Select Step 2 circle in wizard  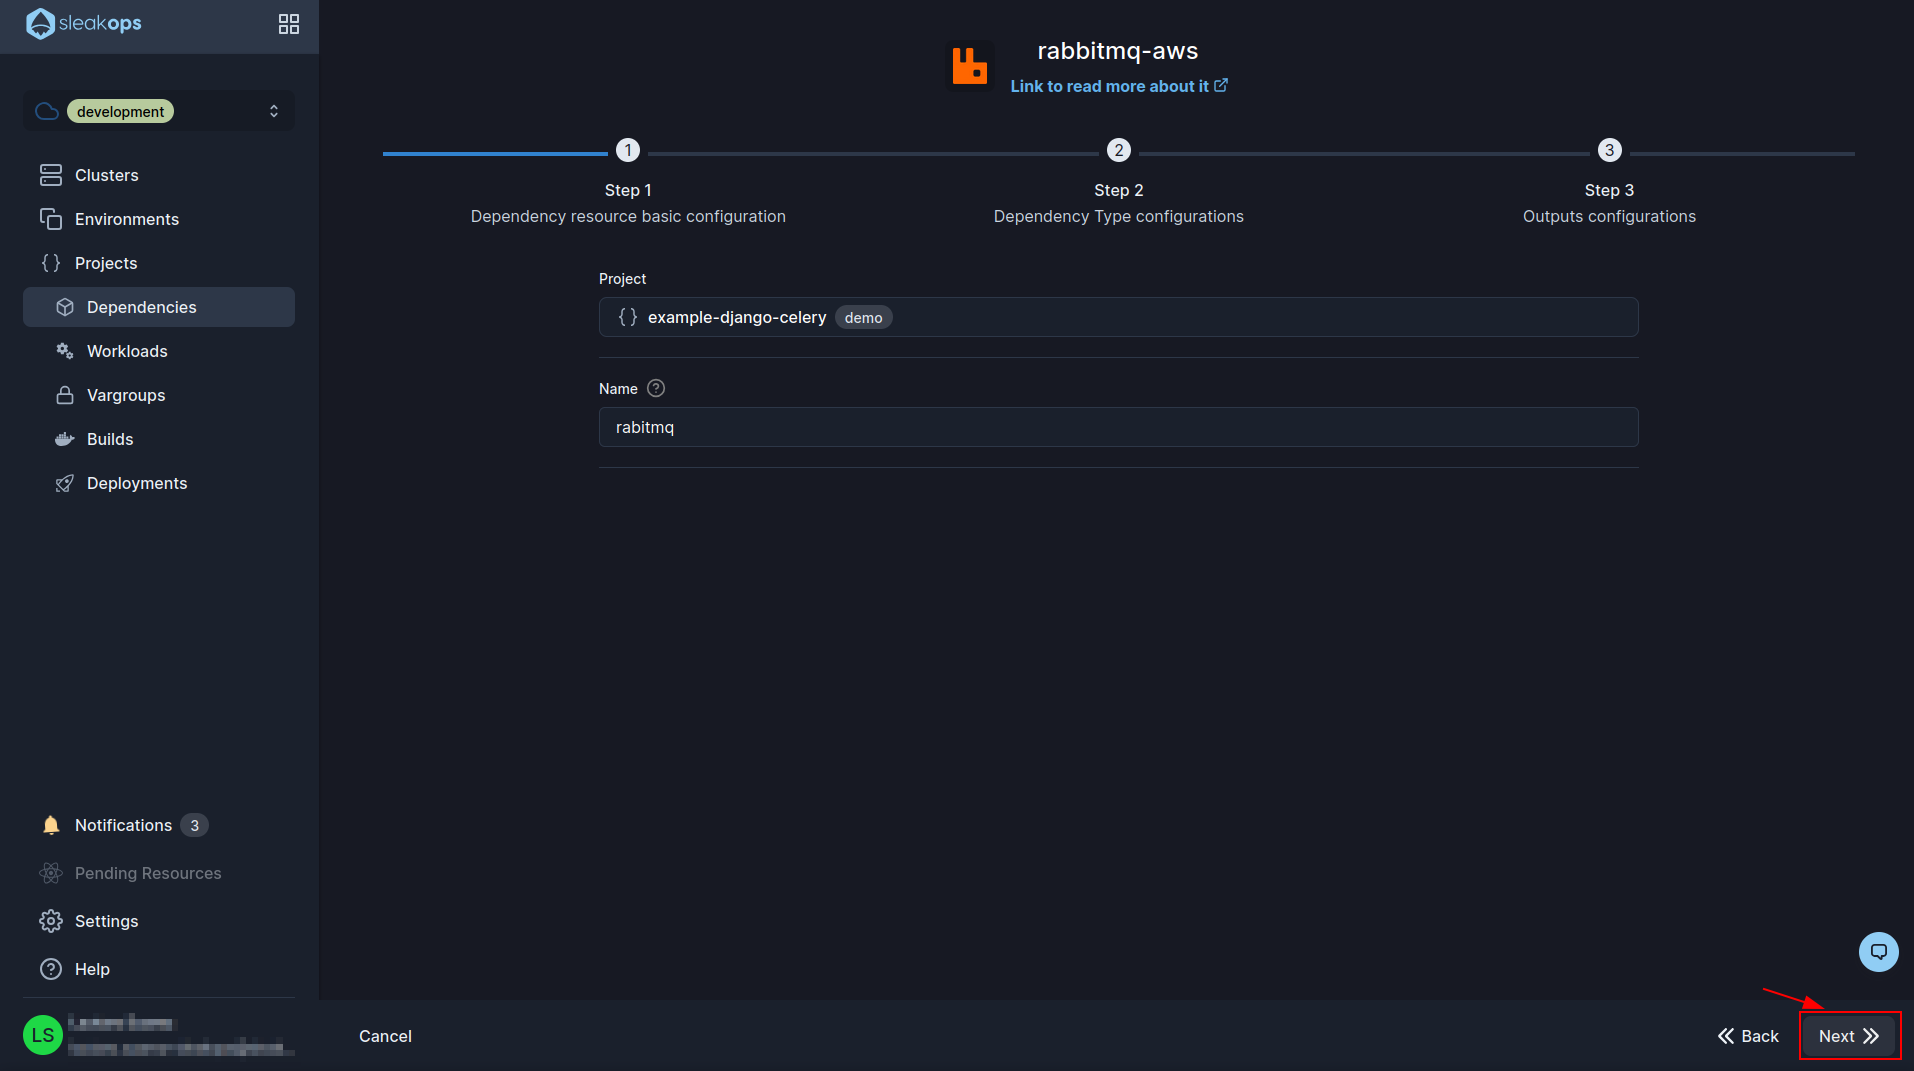pos(1119,150)
